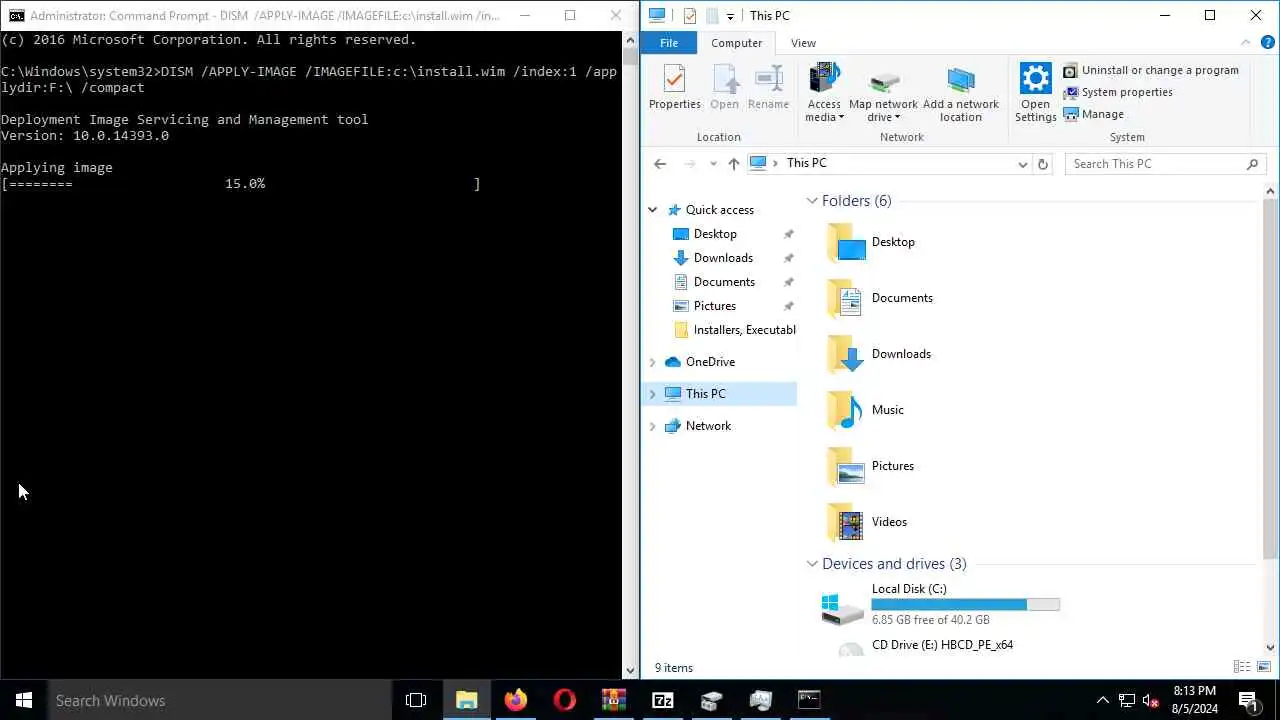
Task: Focus the Search This PC field
Action: pyautogui.click(x=1166, y=164)
